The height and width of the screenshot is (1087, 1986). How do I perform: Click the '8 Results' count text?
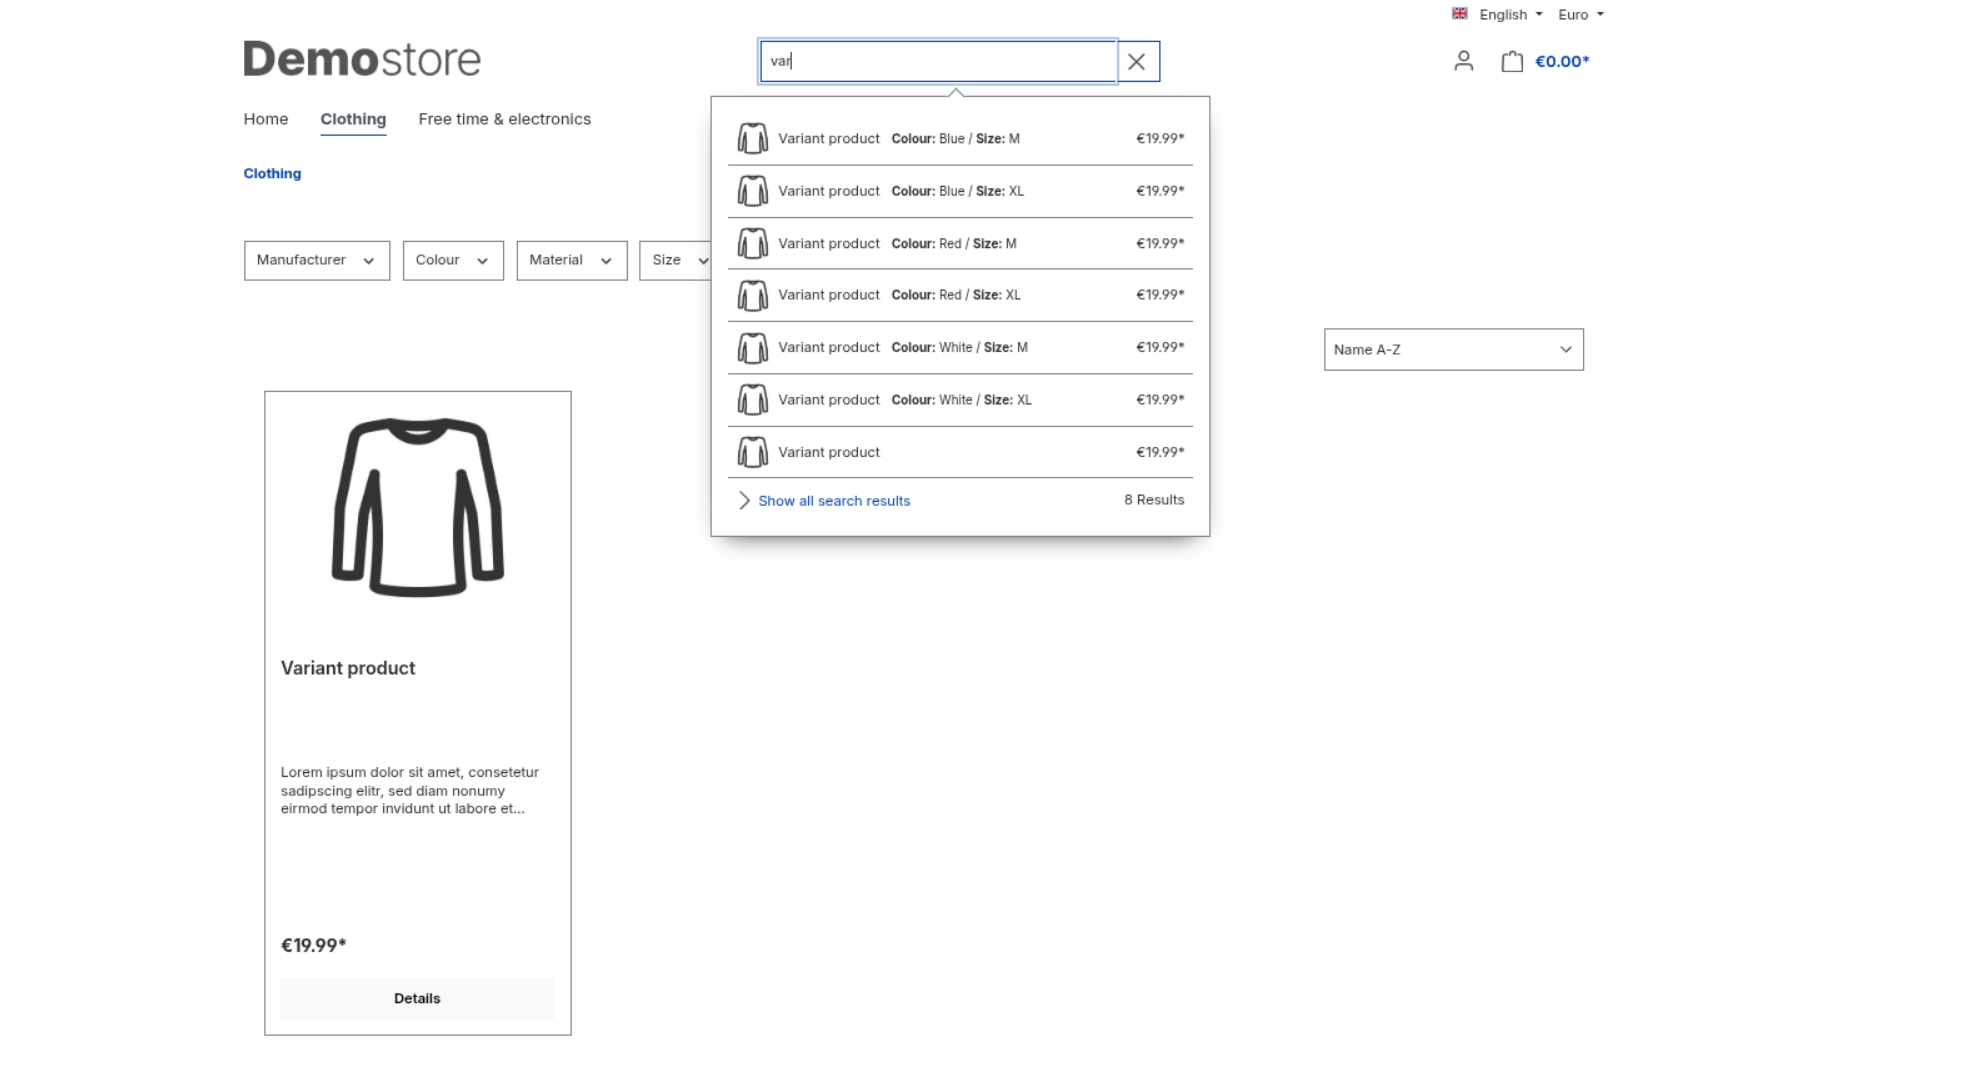pos(1154,499)
